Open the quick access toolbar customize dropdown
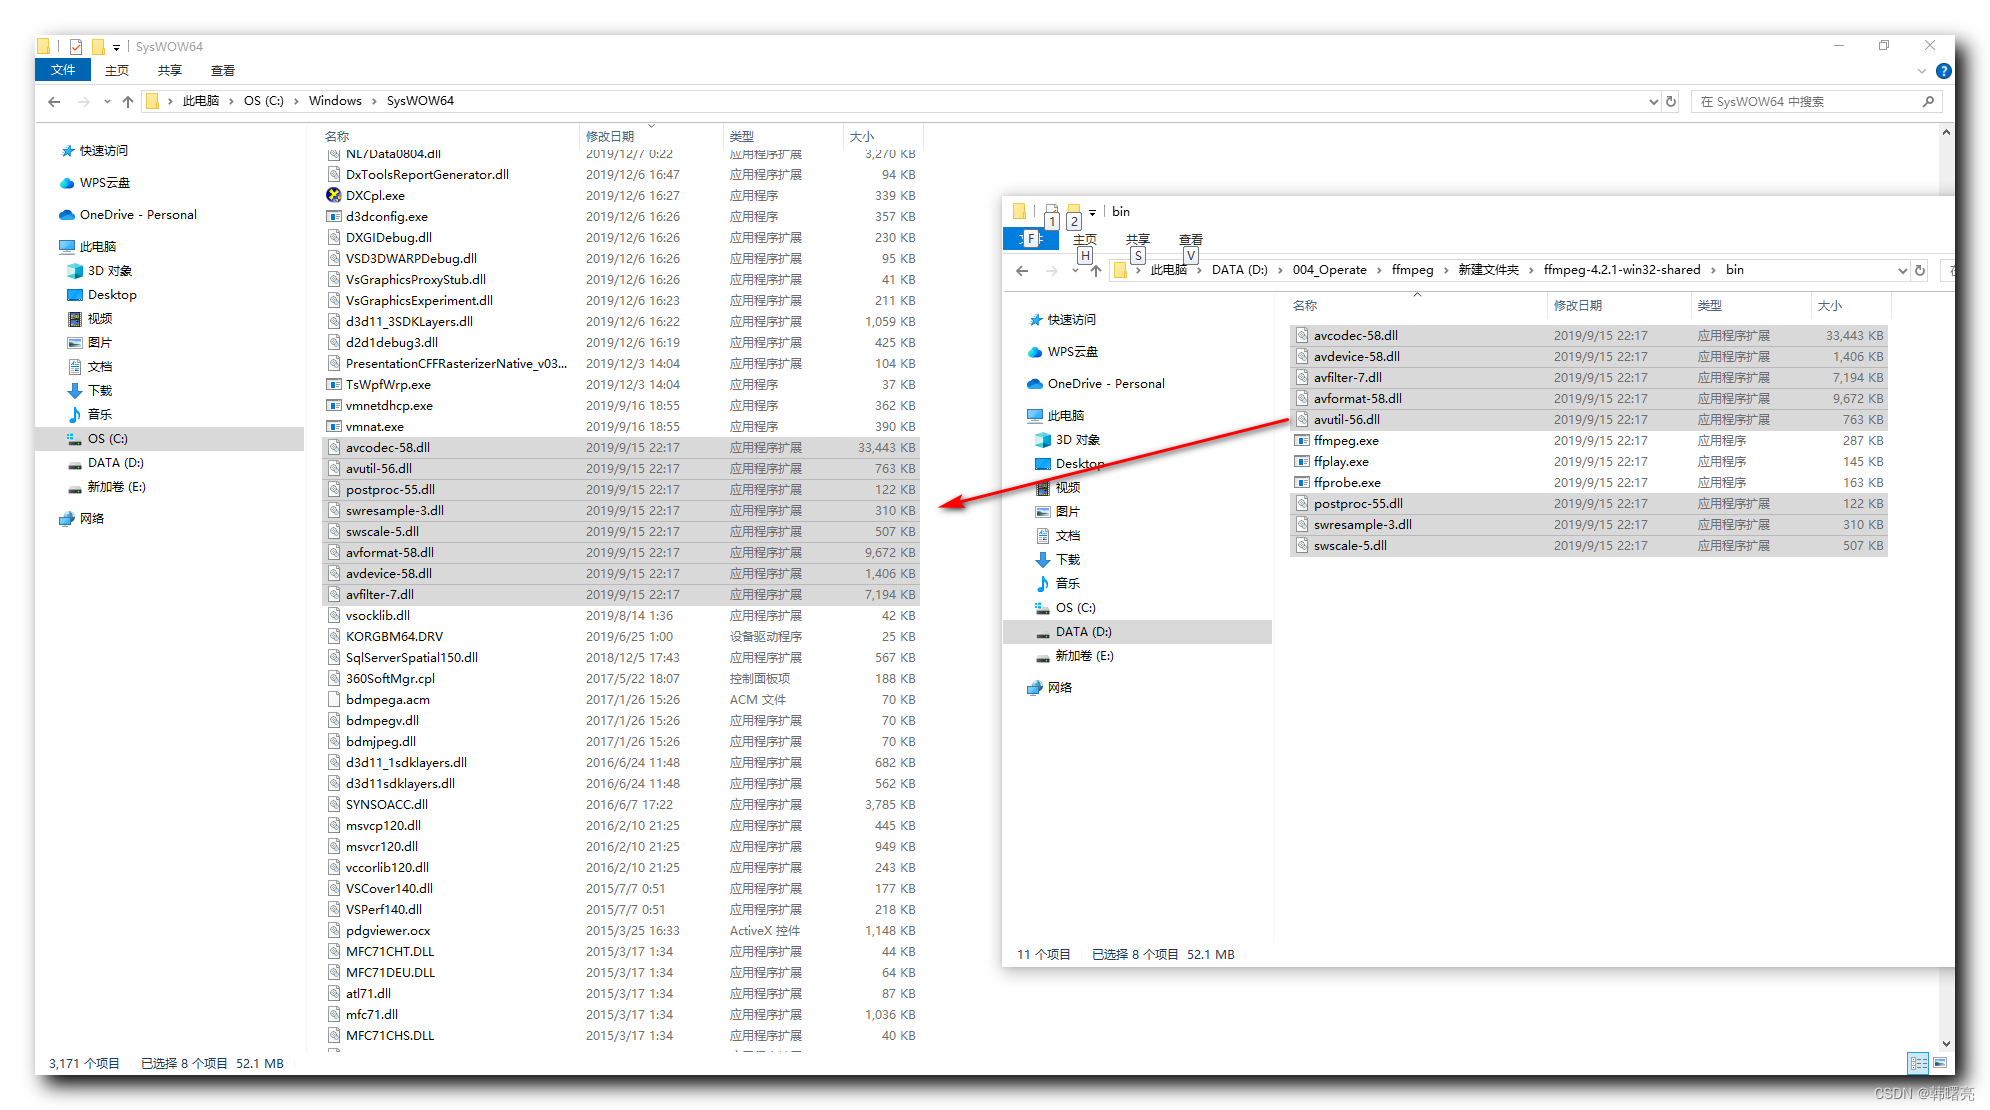Viewport: 1990px width, 1110px height. point(116,46)
